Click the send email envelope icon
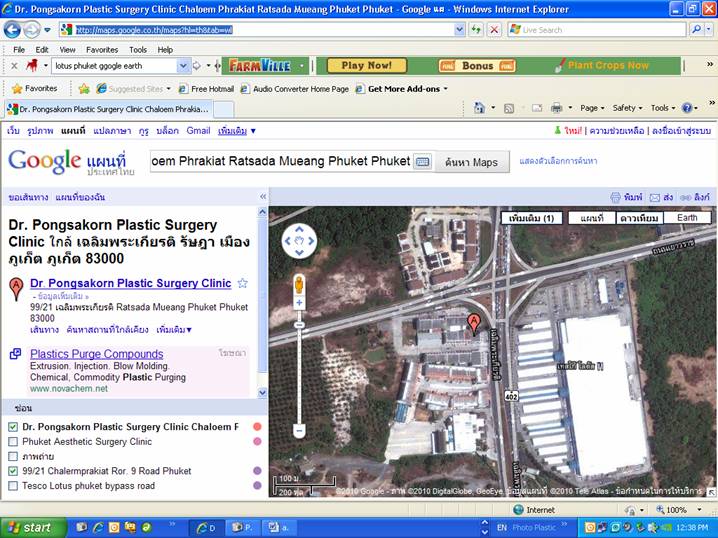718x538 pixels. point(655,197)
